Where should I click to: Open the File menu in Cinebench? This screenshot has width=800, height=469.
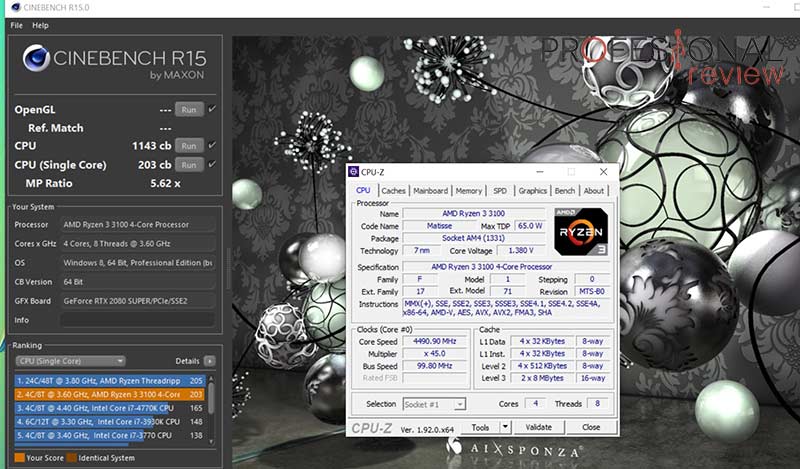pos(16,26)
